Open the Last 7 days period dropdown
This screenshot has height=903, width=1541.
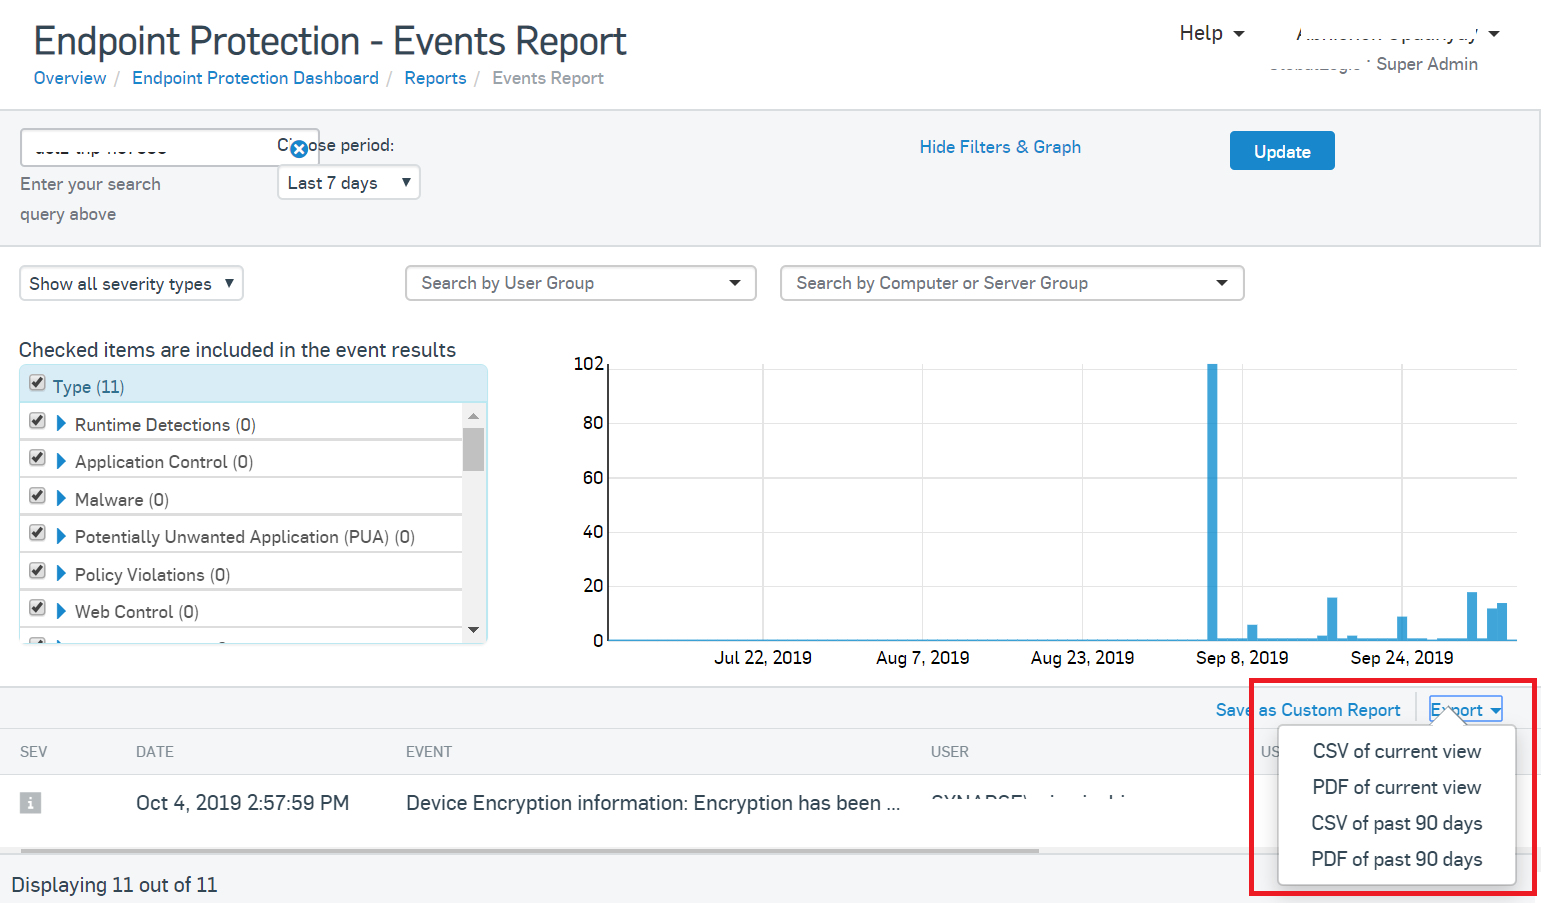[x=348, y=183]
